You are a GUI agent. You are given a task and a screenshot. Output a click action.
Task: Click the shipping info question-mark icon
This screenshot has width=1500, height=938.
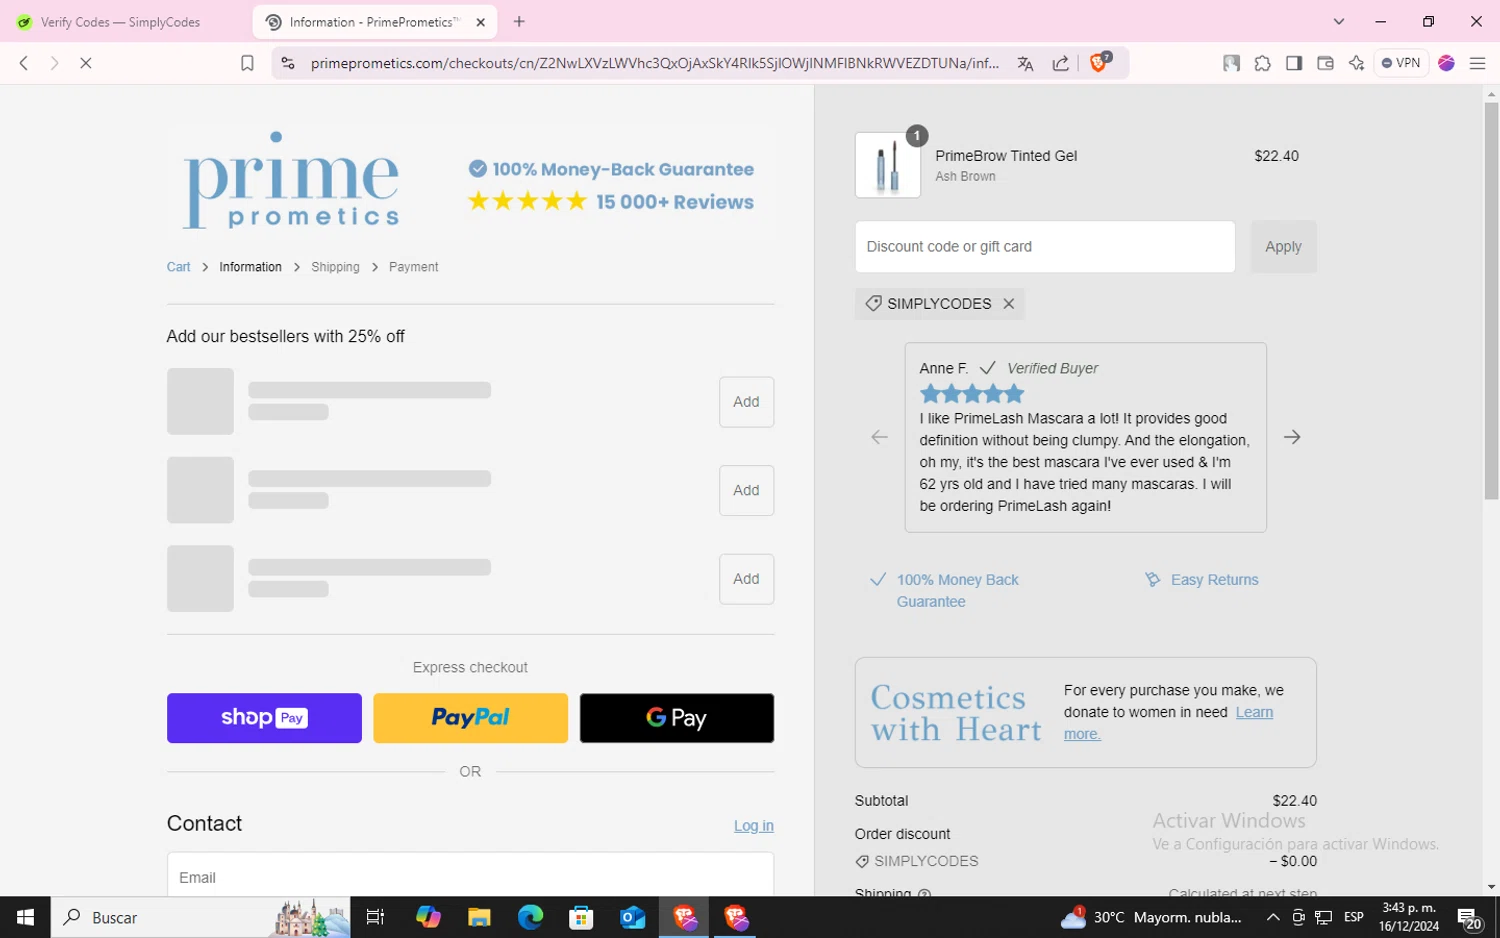tap(924, 893)
